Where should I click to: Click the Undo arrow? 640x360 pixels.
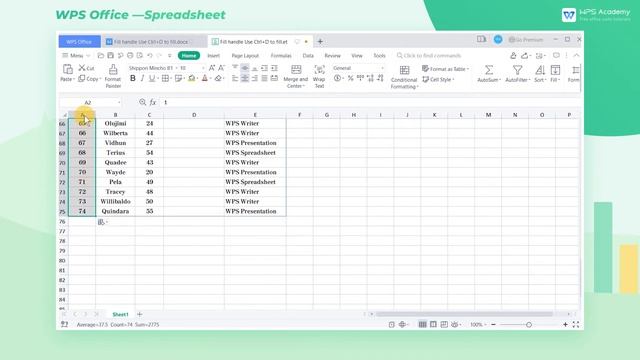[150, 56]
